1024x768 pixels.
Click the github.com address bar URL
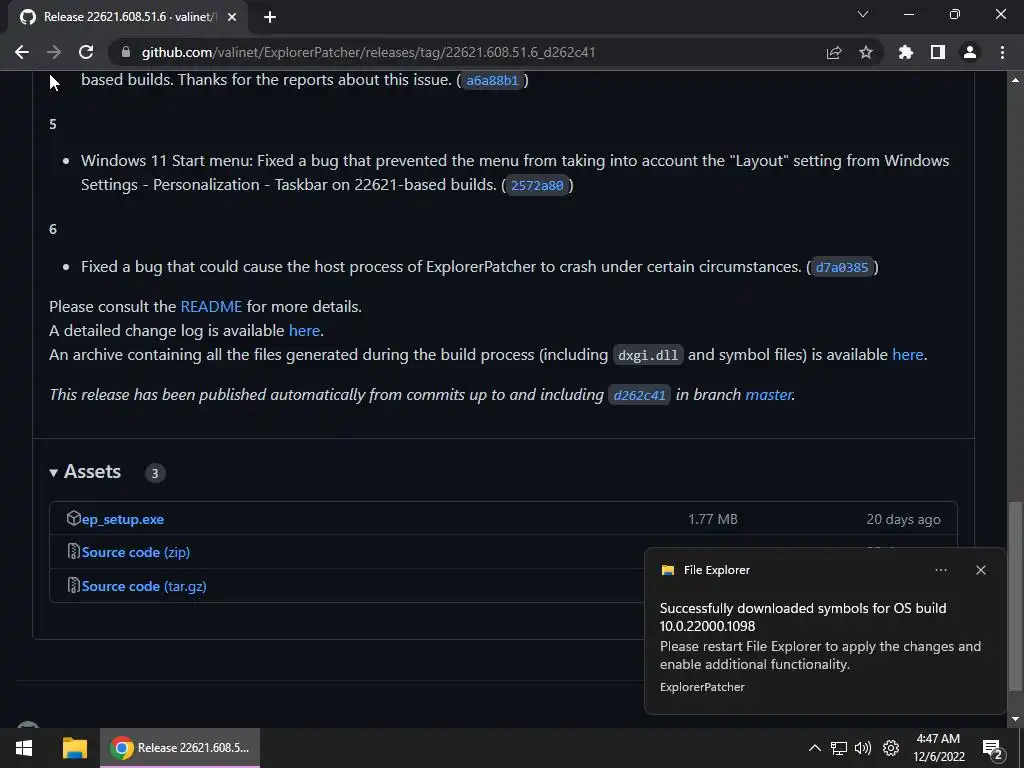coord(368,52)
